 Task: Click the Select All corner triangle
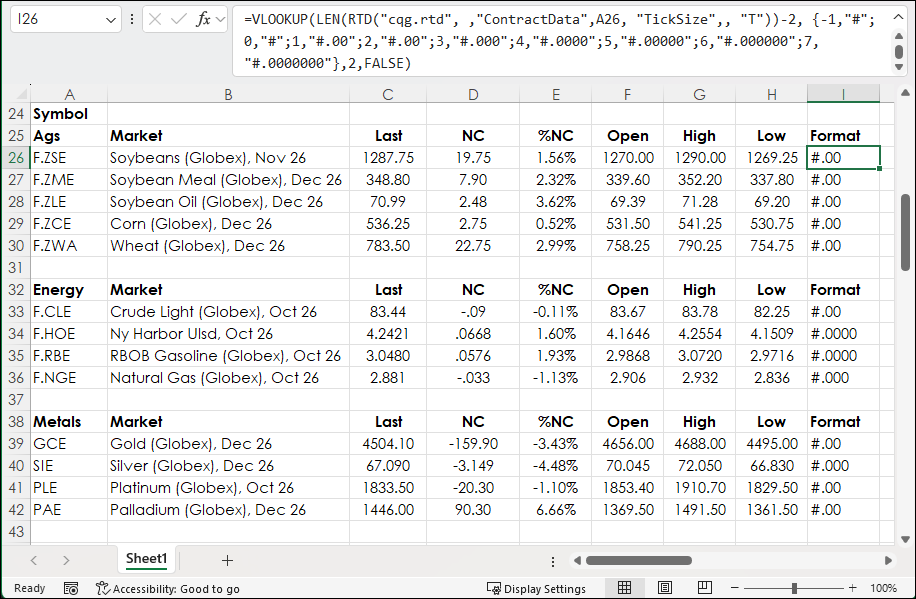tap(22, 94)
